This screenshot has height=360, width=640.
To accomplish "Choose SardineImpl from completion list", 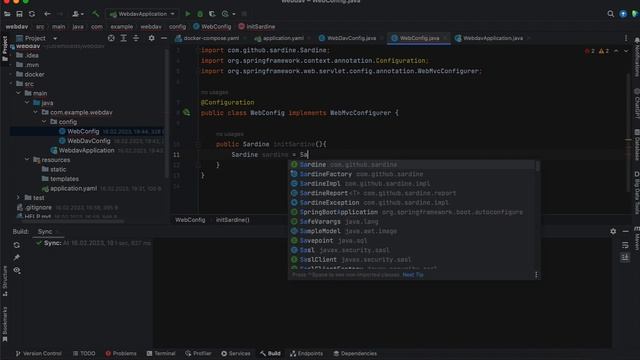I will 411,184.
